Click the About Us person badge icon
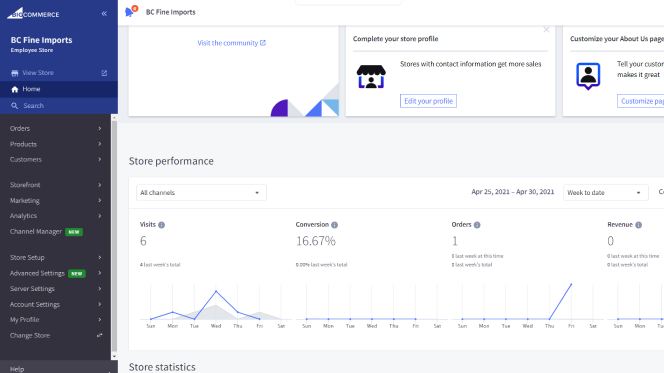 click(x=588, y=76)
